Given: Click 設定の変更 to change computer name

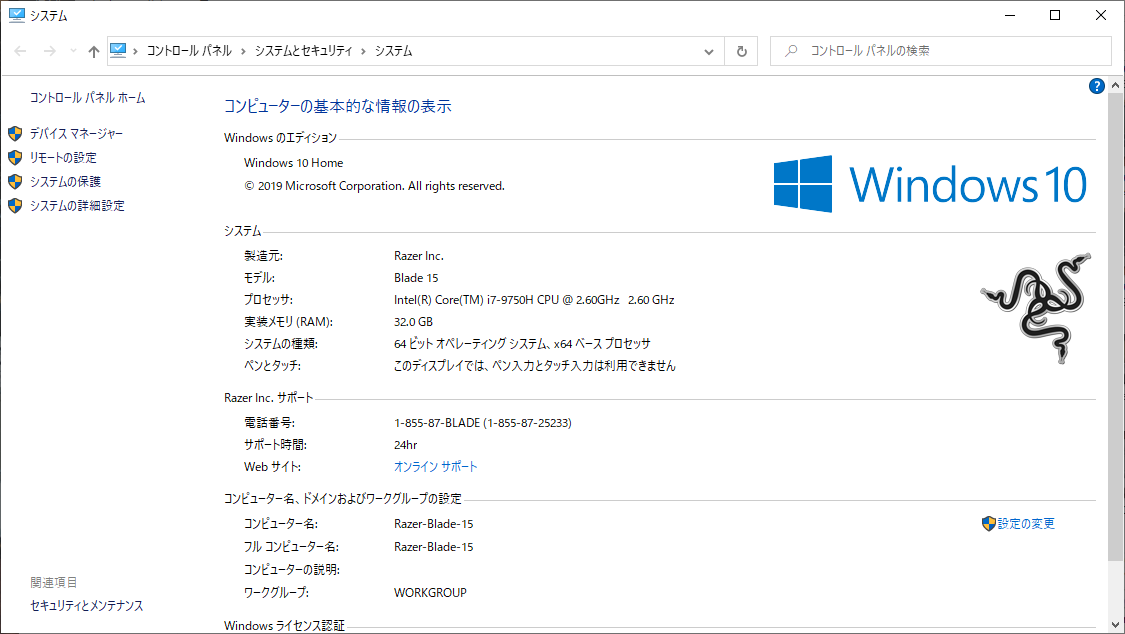Looking at the screenshot, I should point(1026,524).
